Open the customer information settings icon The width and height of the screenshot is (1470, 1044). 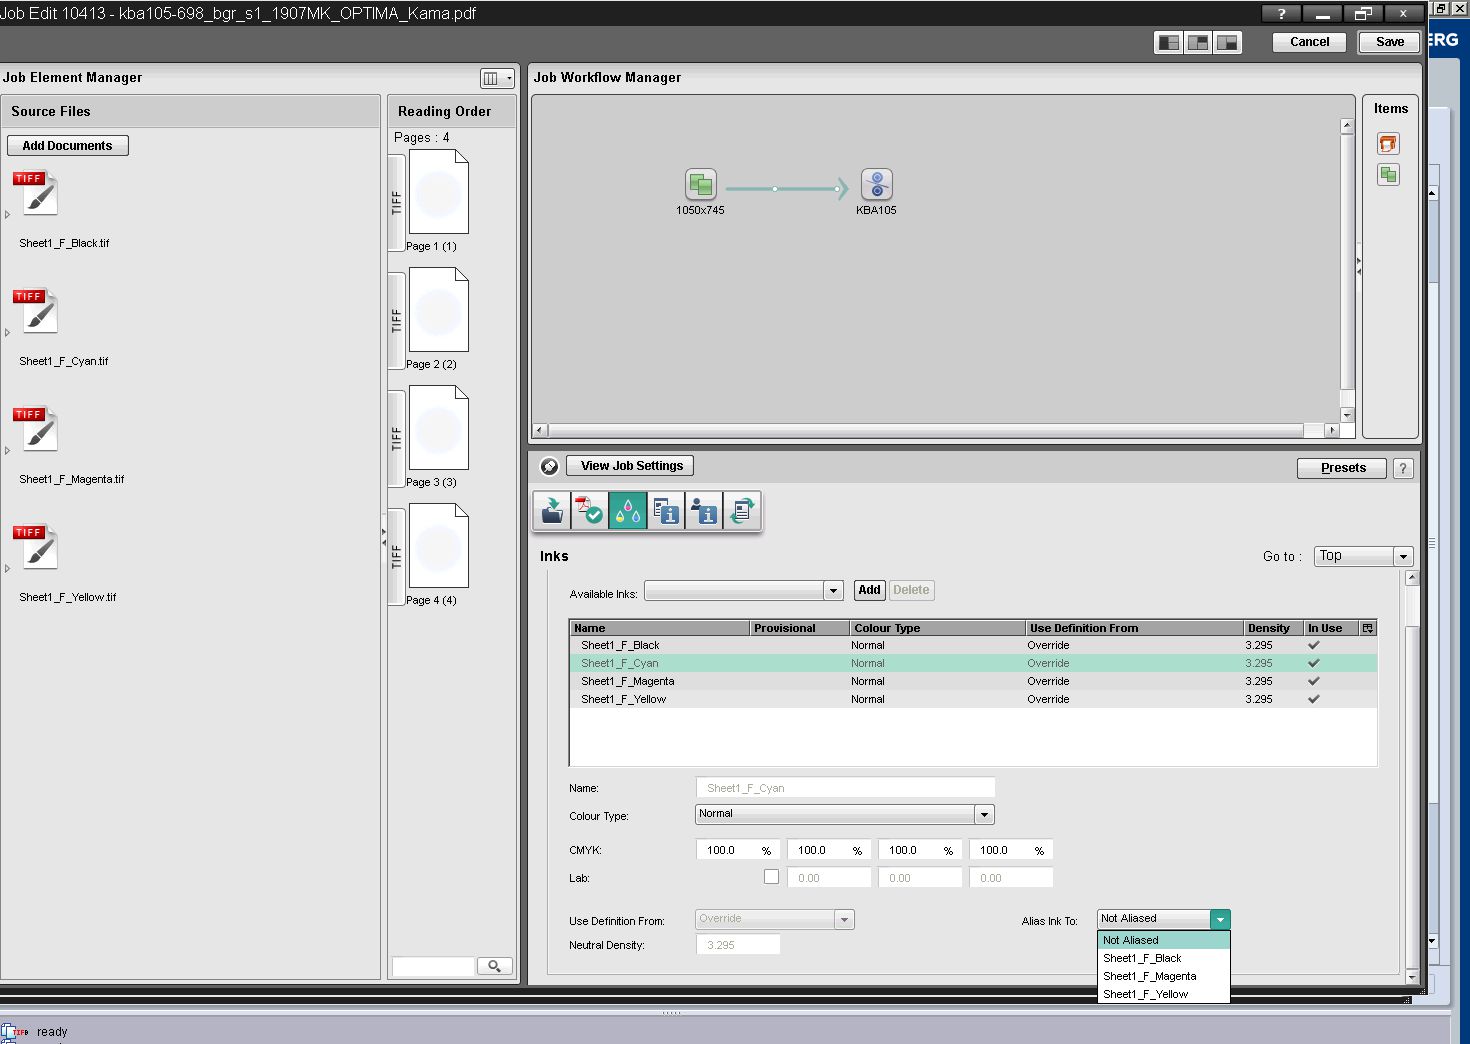point(704,511)
